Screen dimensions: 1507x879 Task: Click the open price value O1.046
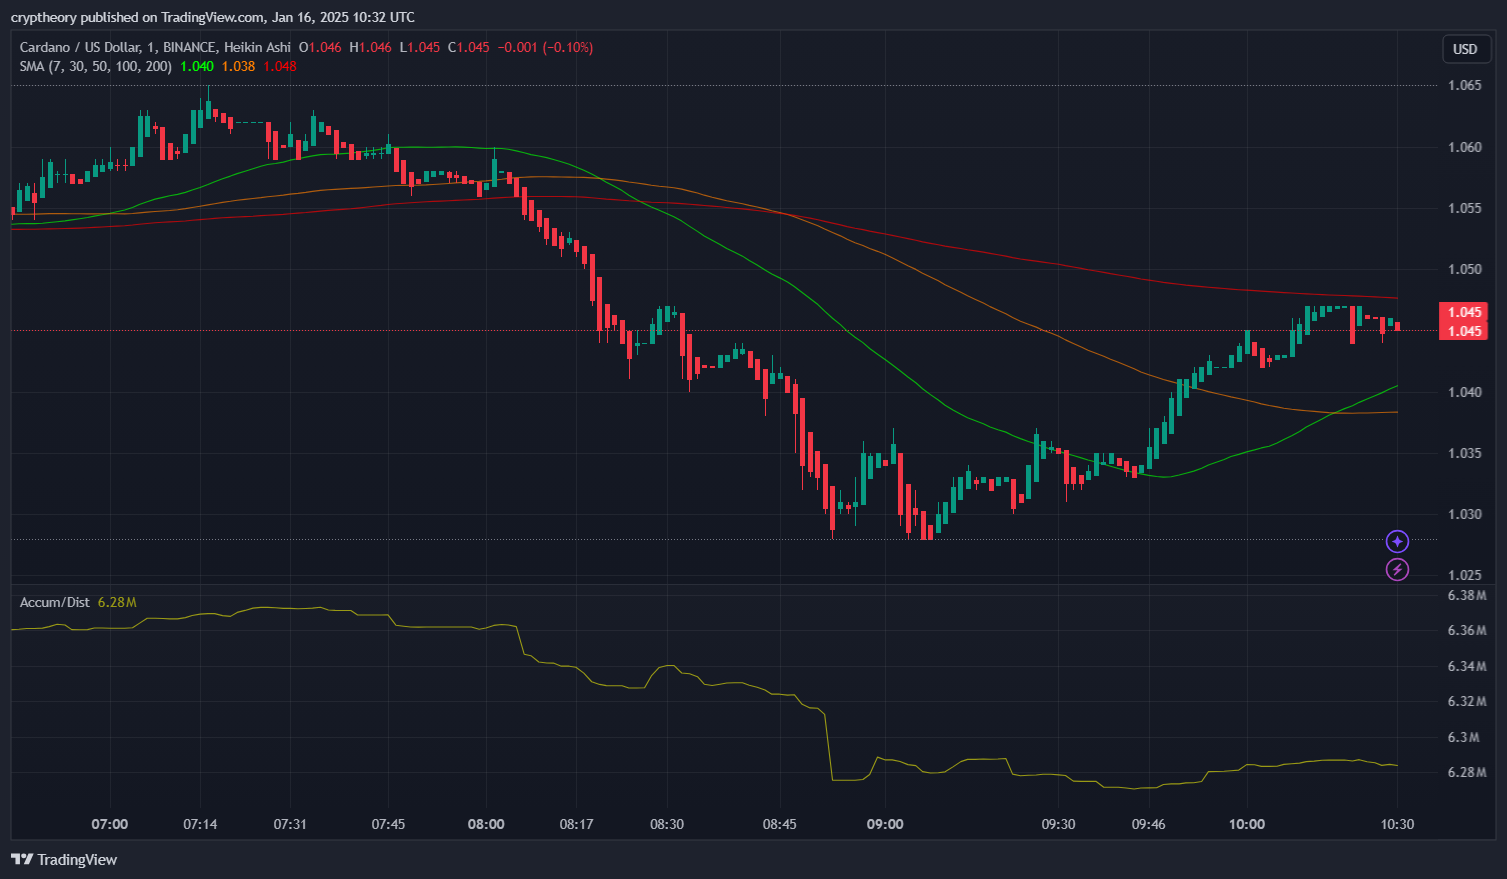(x=320, y=47)
